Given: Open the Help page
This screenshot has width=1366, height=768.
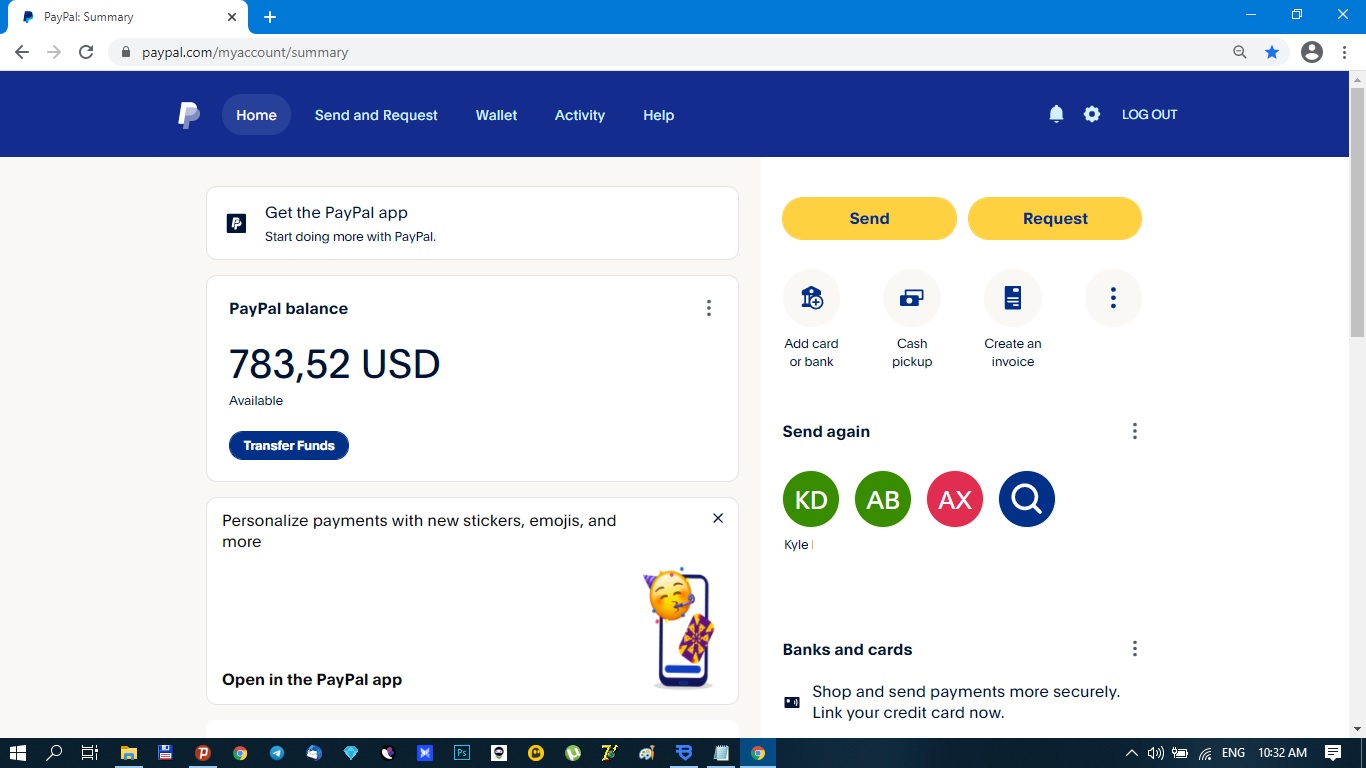Looking at the screenshot, I should [658, 115].
